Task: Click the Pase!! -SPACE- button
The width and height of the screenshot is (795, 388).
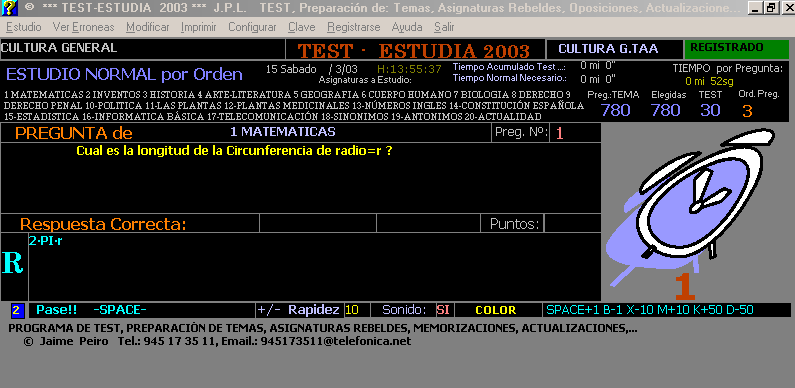Action: [91, 310]
